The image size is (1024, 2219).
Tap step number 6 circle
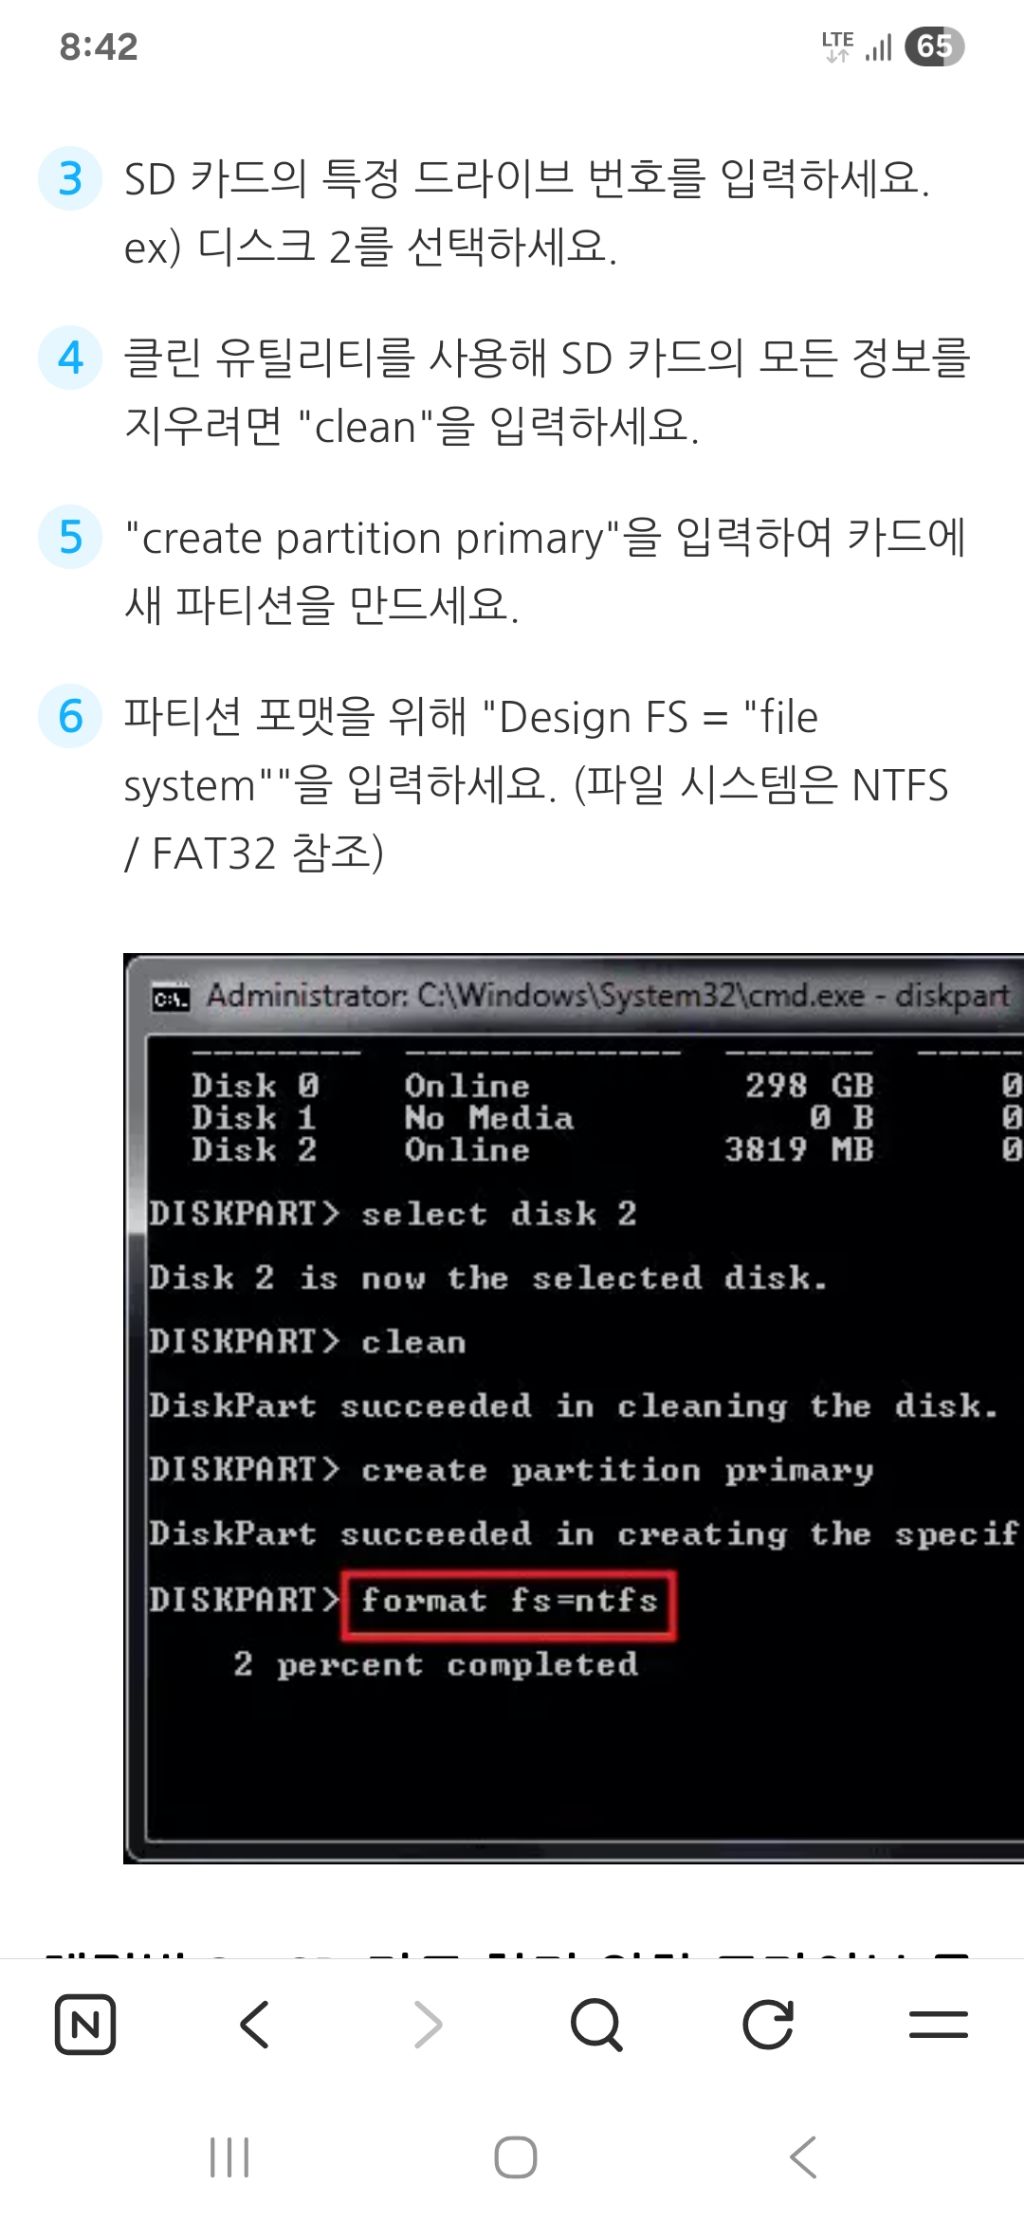pos(70,716)
